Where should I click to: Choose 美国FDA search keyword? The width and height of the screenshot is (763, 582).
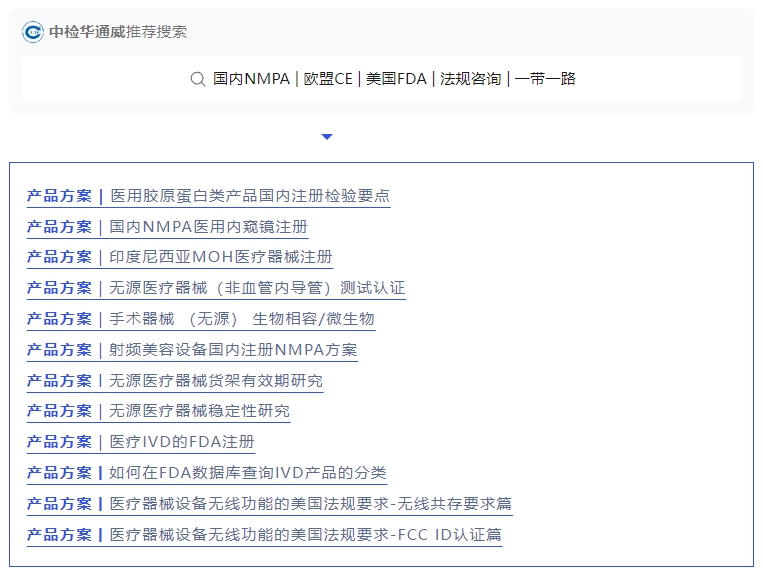tap(396, 79)
